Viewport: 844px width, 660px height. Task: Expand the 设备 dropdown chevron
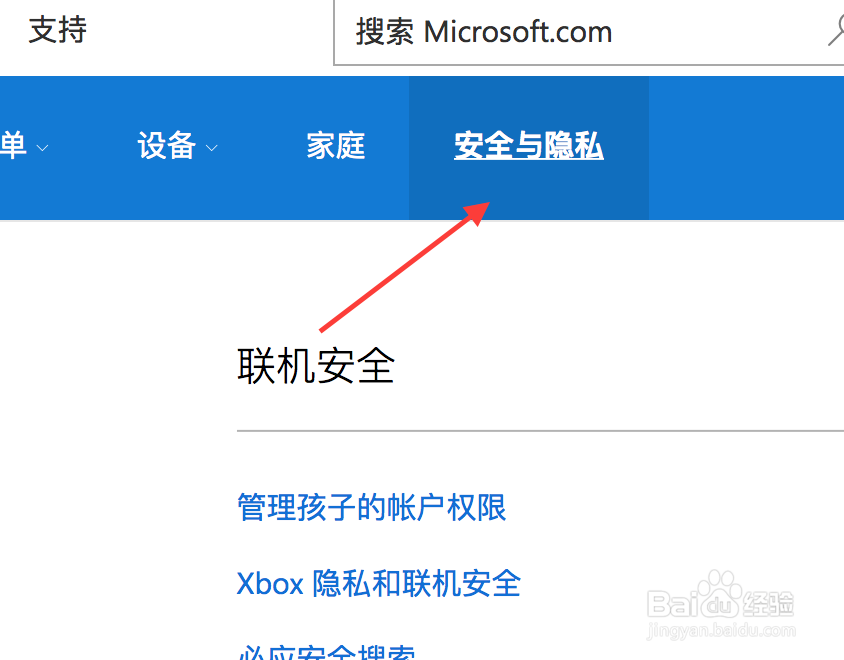pyautogui.click(x=212, y=148)
